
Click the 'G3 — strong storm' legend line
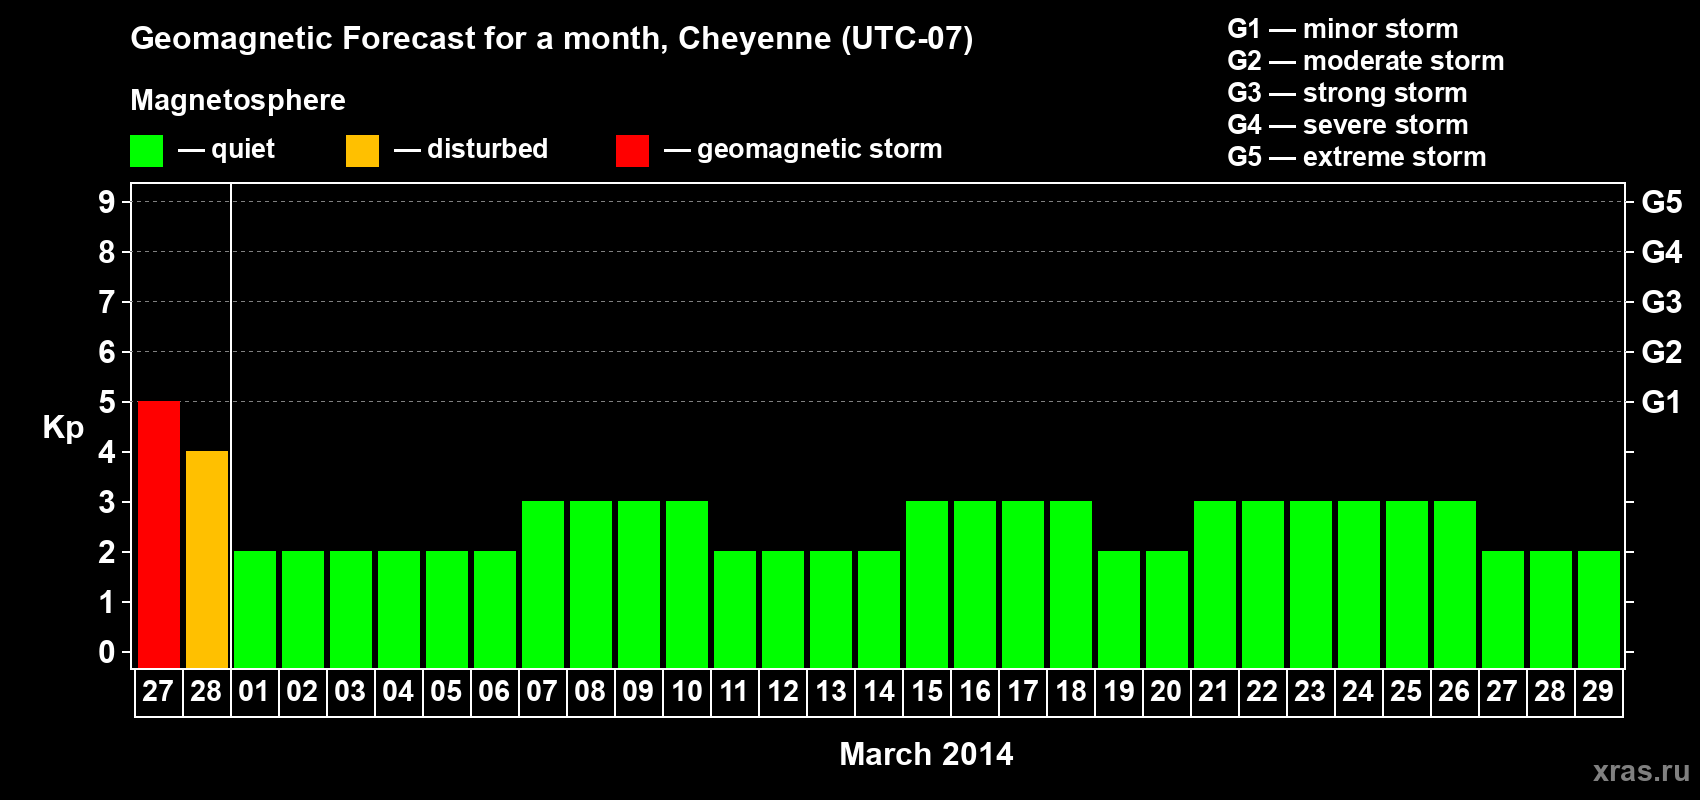point(1347,93)
